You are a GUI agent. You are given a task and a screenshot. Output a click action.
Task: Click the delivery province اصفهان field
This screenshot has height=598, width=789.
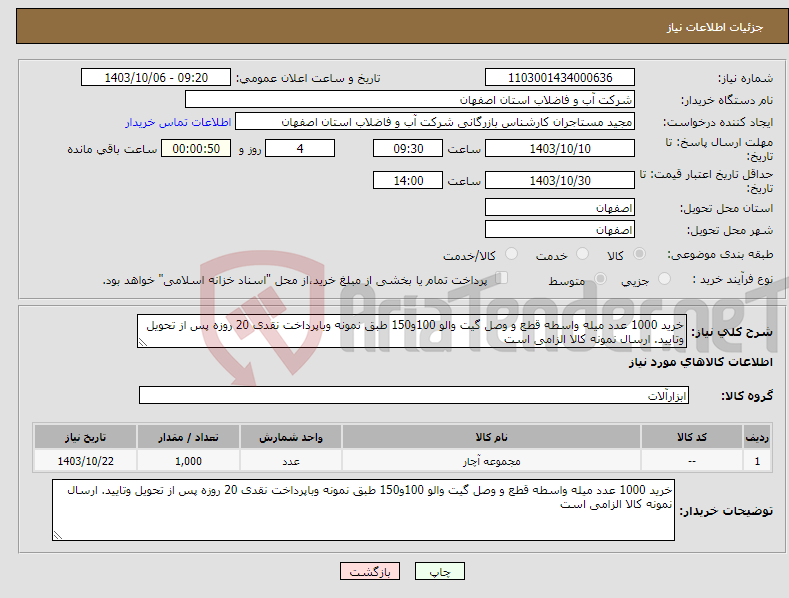pyautogui.click(x=560, y=207)
